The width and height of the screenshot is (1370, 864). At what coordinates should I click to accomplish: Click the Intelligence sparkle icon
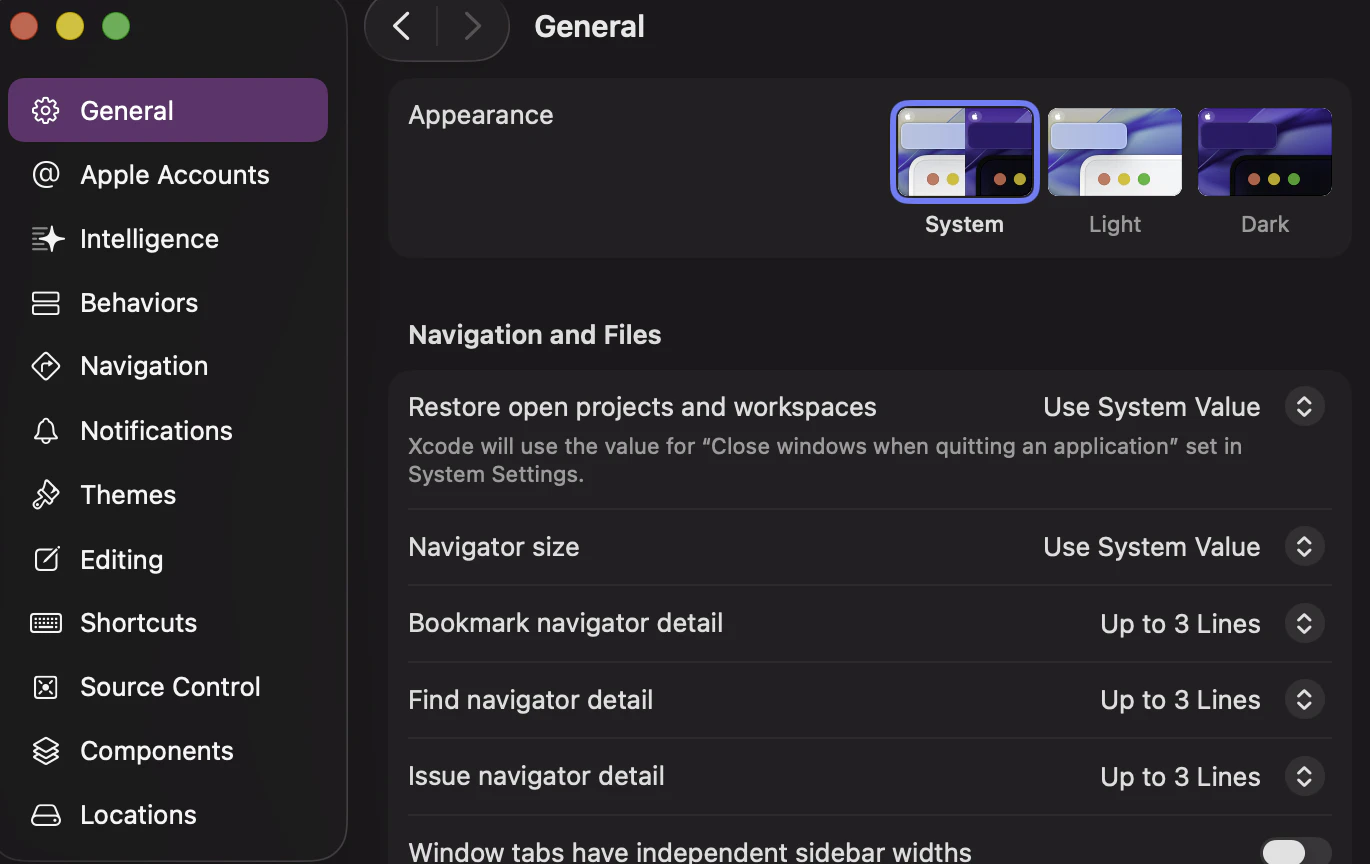[x=46, y=238]
